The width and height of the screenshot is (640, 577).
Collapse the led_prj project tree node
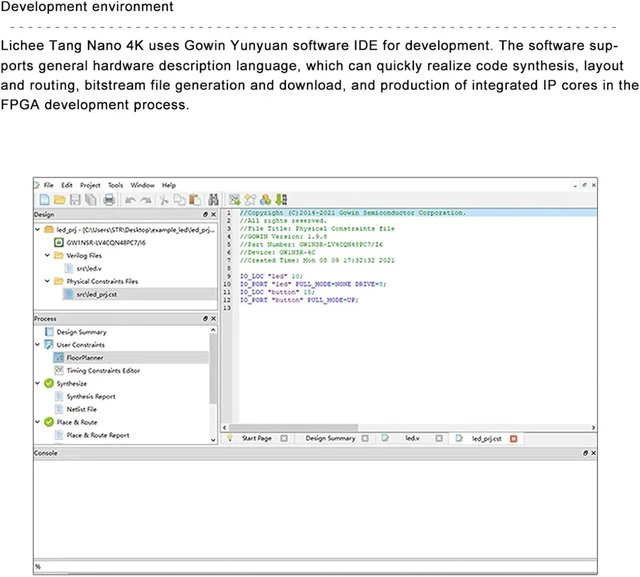(x=38, y=229)
